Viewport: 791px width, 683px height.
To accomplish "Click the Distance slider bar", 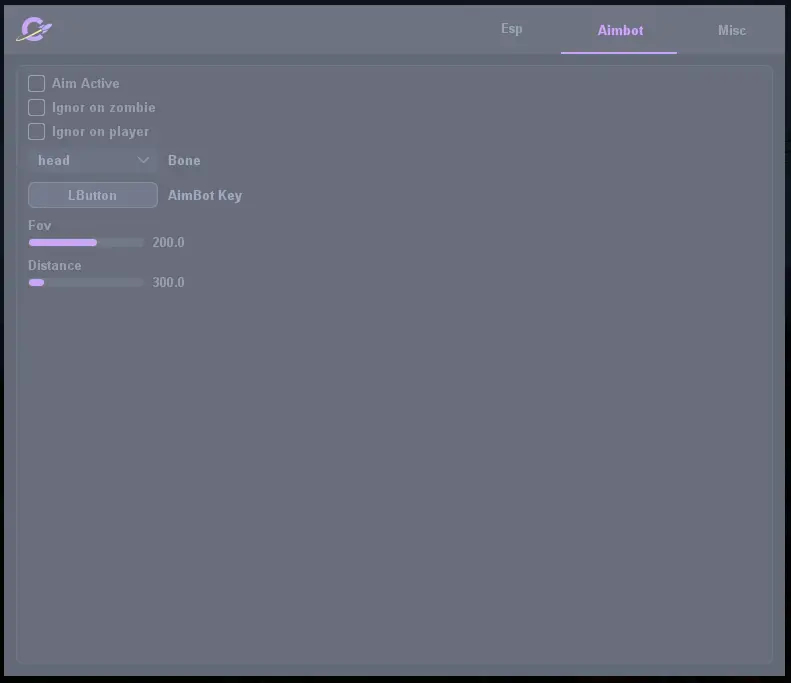I will coord(86,283).
